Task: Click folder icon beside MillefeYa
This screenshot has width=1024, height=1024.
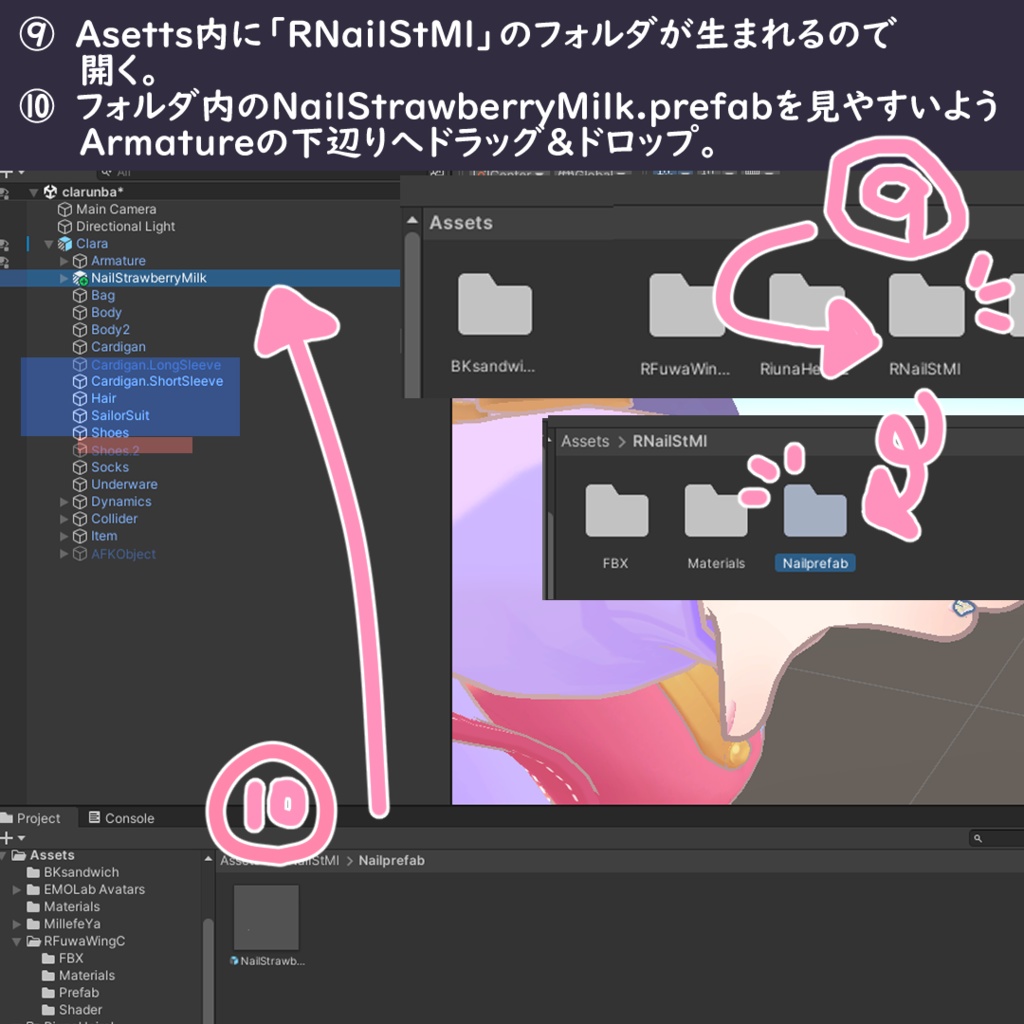Action: (x=33, y=924)
